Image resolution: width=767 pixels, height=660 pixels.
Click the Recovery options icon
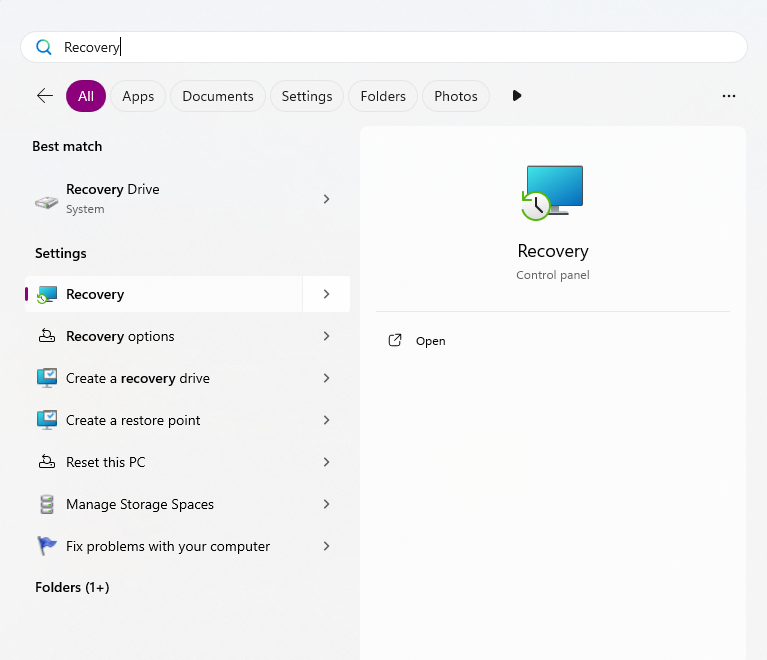point(47,336)
